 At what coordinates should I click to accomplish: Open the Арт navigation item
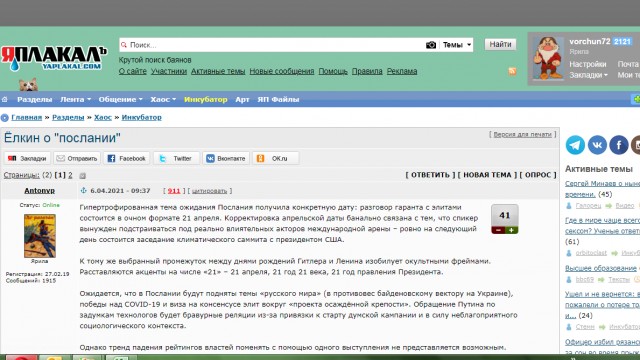(x=242, y=99)
